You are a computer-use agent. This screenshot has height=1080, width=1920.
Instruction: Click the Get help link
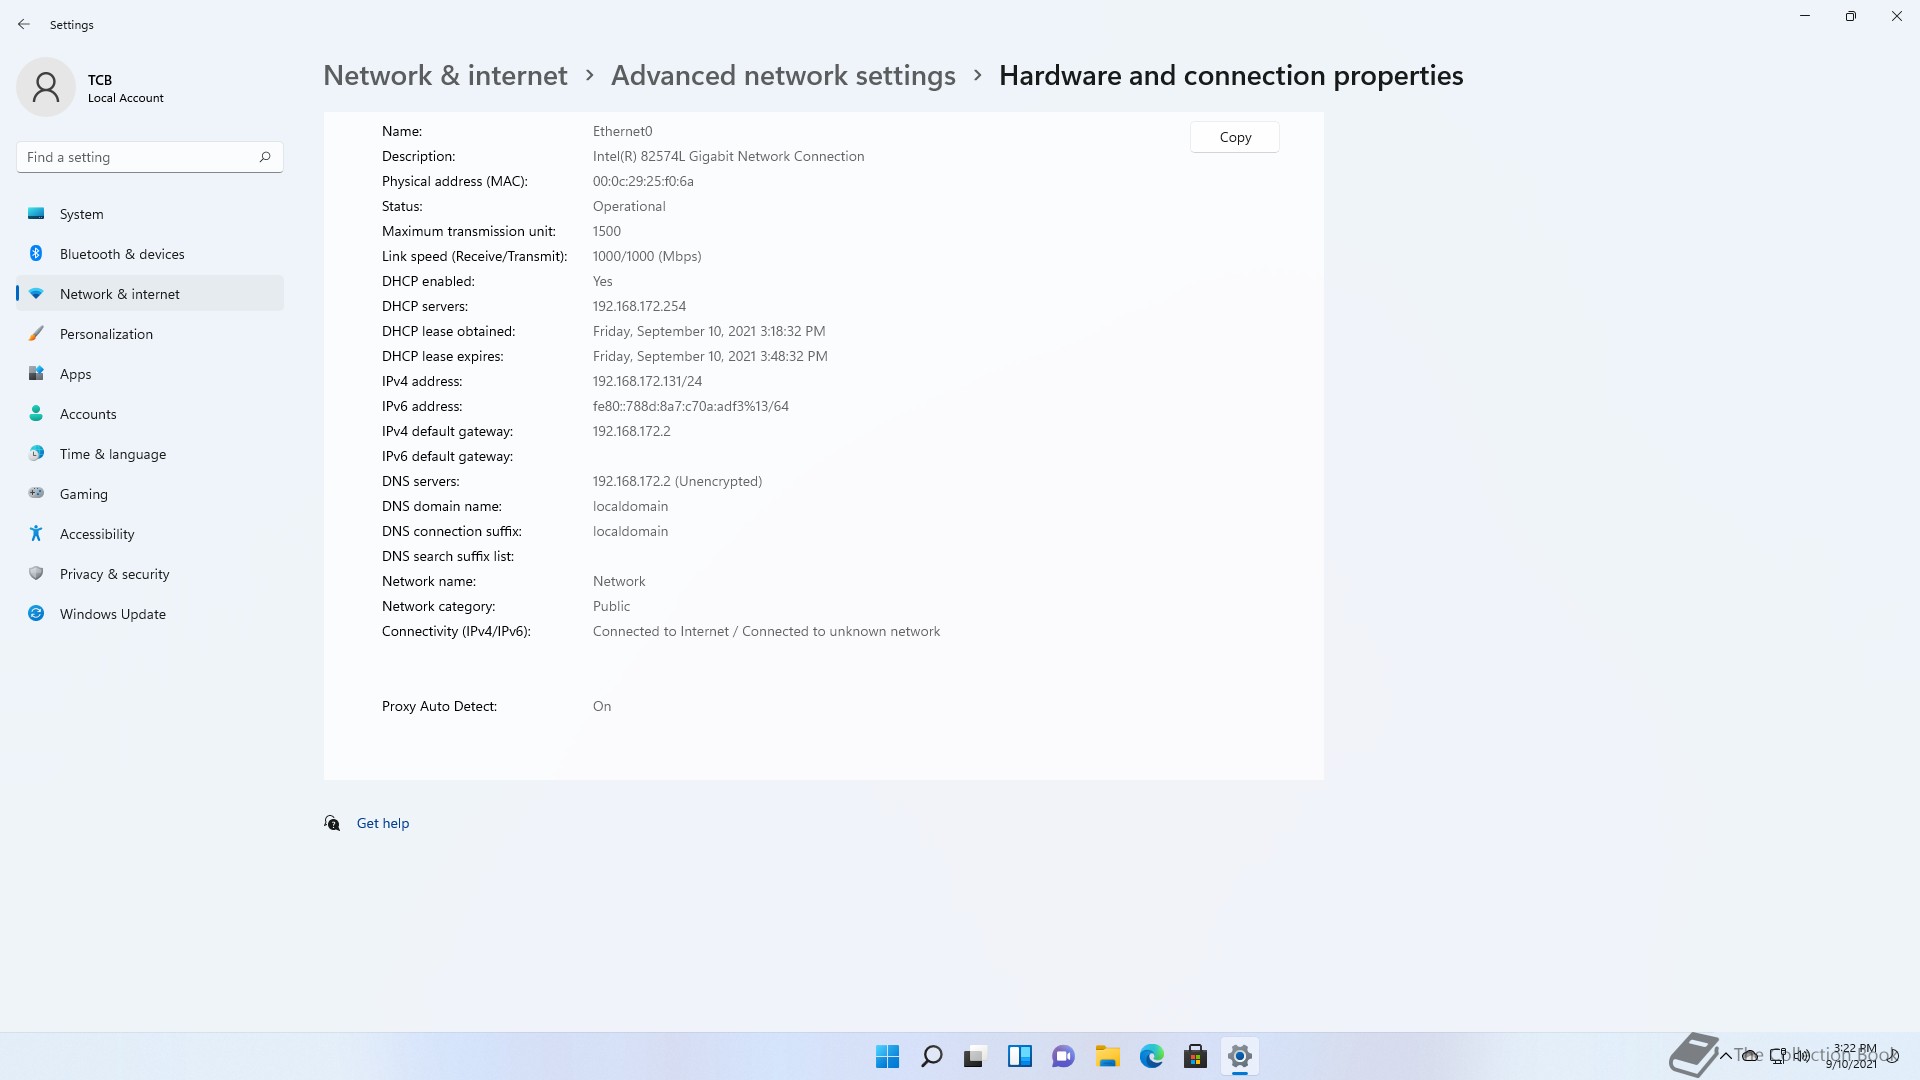pos(382,823)
